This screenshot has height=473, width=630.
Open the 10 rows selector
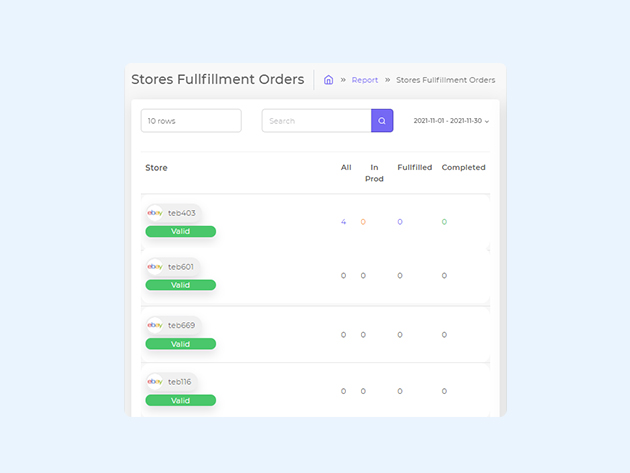[x=191, y=121]
